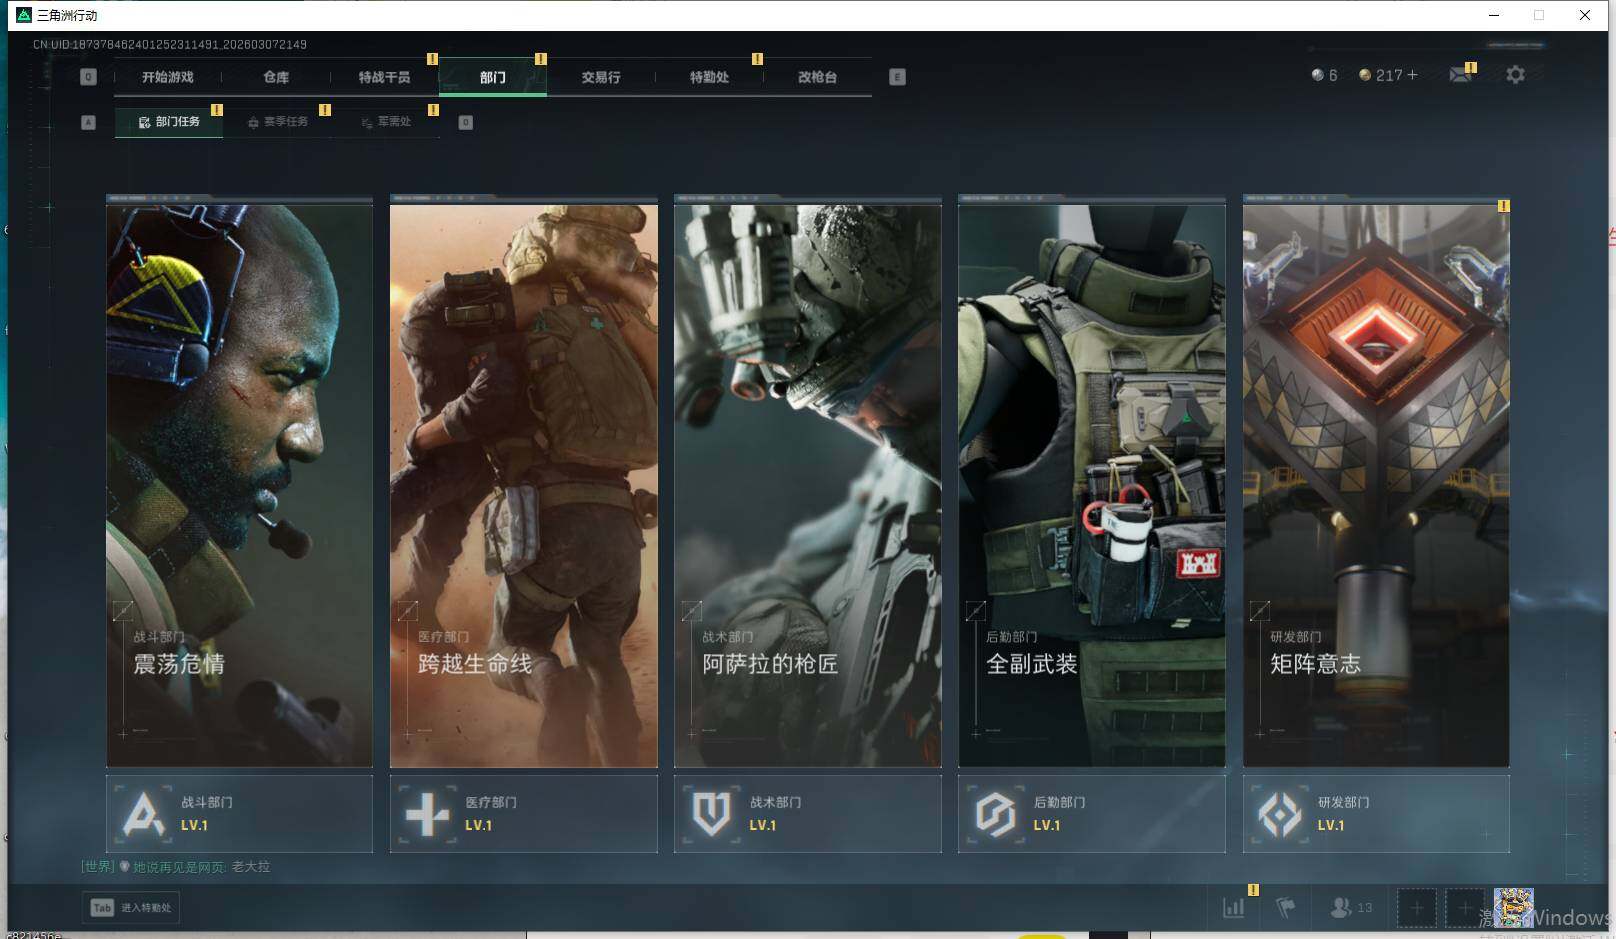This screenshot has height=939, width=1616.
Task: Click the gold coin icon beside 217
Action: (x=1364, y=75)
